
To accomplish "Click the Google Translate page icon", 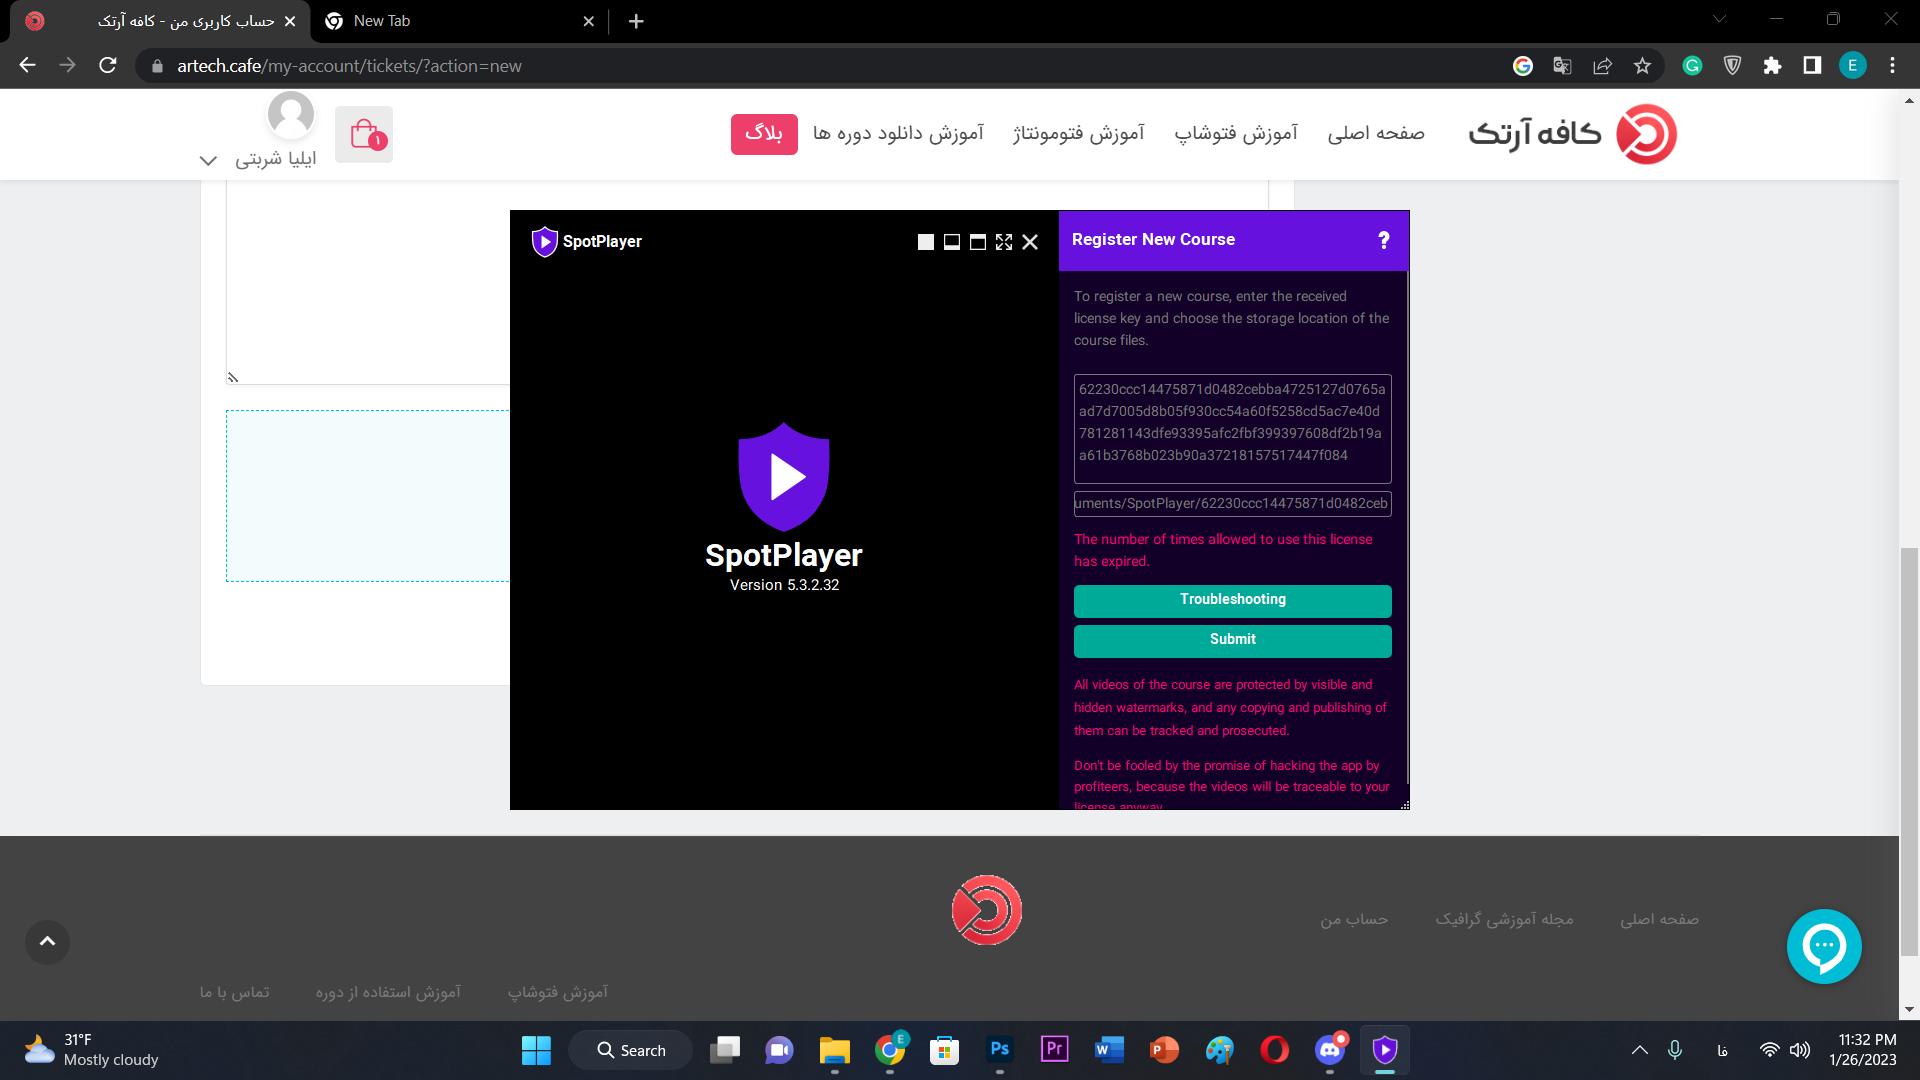I will (x=1562, y=66).
